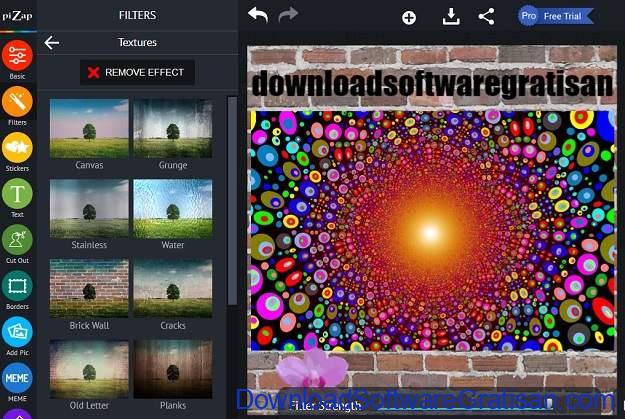The height and width of the screenshot is (419, 625).
Task: Download the edited image
Action: [451, 16]
